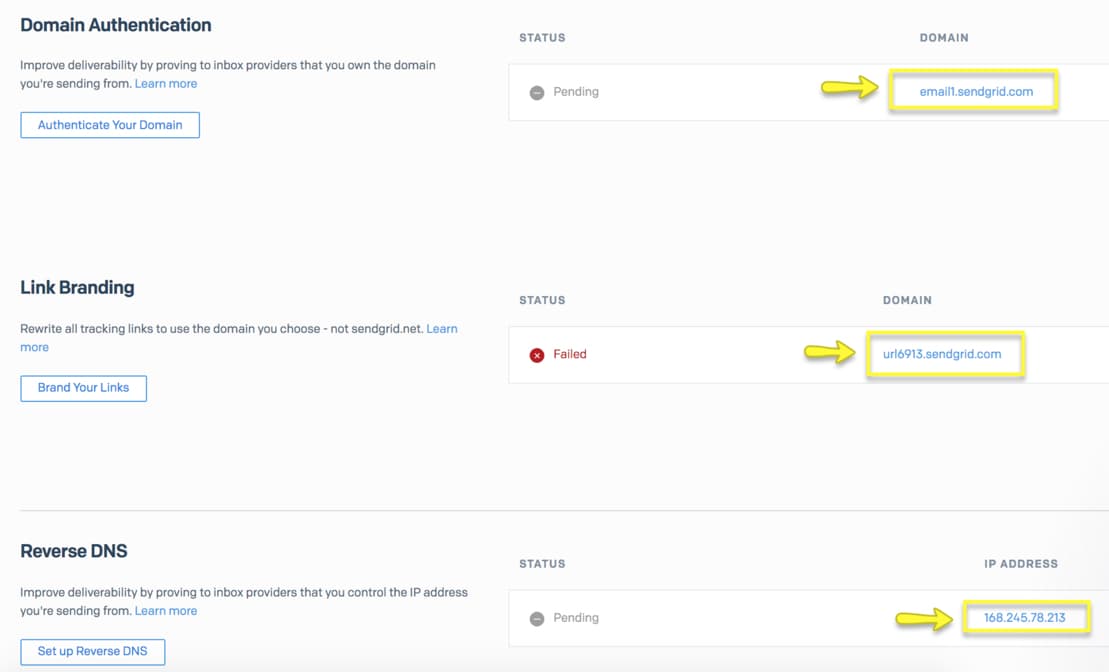1109x672 pixels.
Task: Click the Pending status icon under Domain Authentication
Action: (x=536, y=91)
